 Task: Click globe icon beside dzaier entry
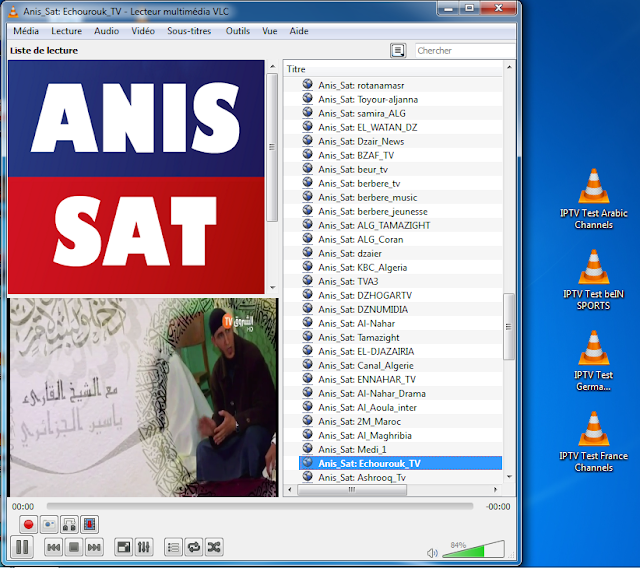pos(307,252)
